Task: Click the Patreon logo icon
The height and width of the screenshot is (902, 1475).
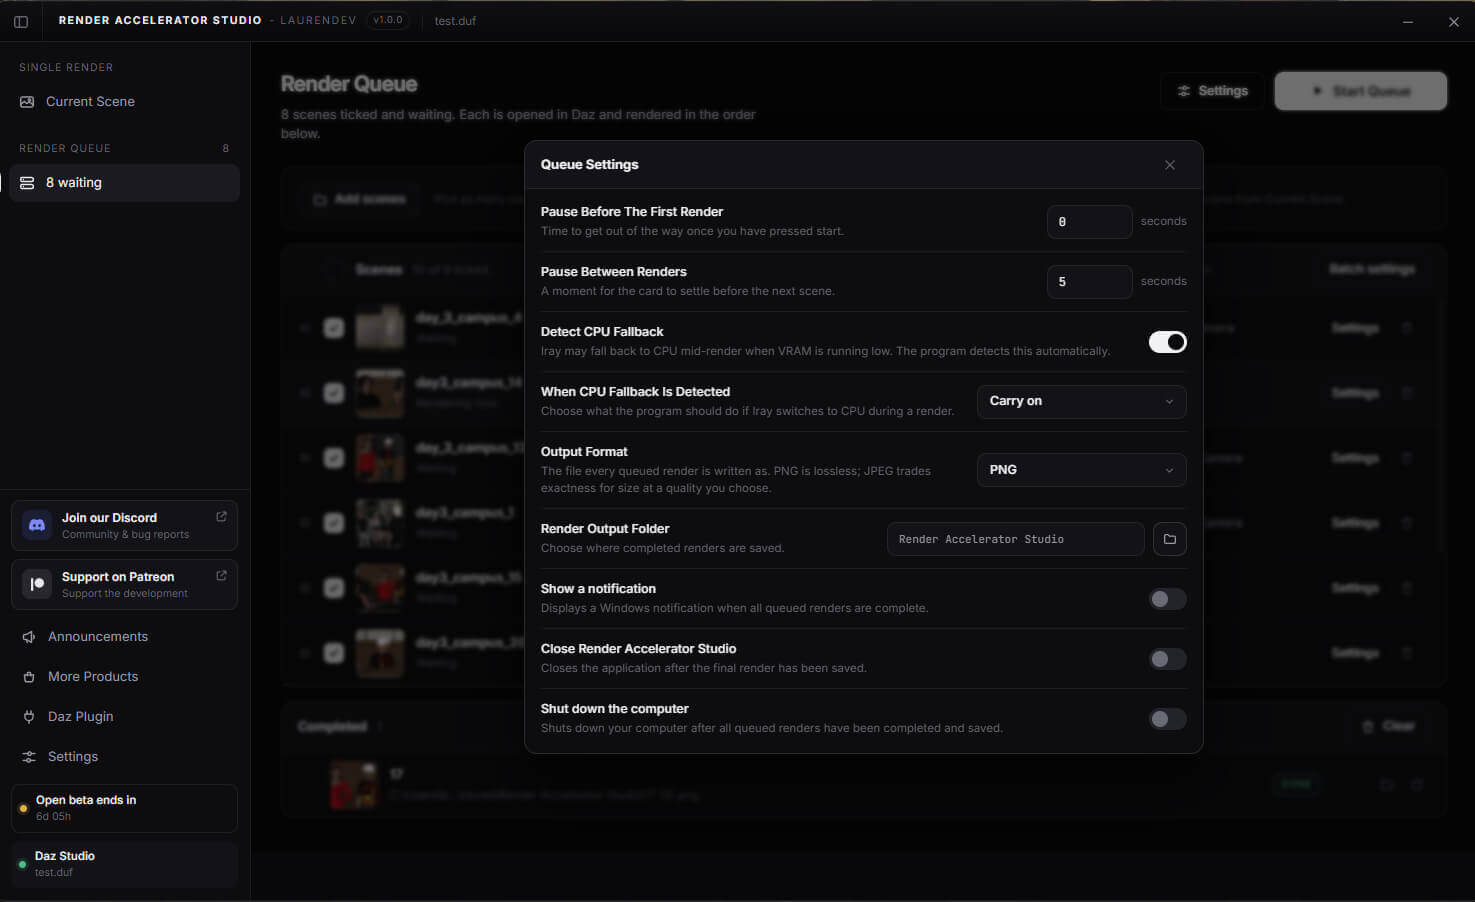Action: [37, 584]
